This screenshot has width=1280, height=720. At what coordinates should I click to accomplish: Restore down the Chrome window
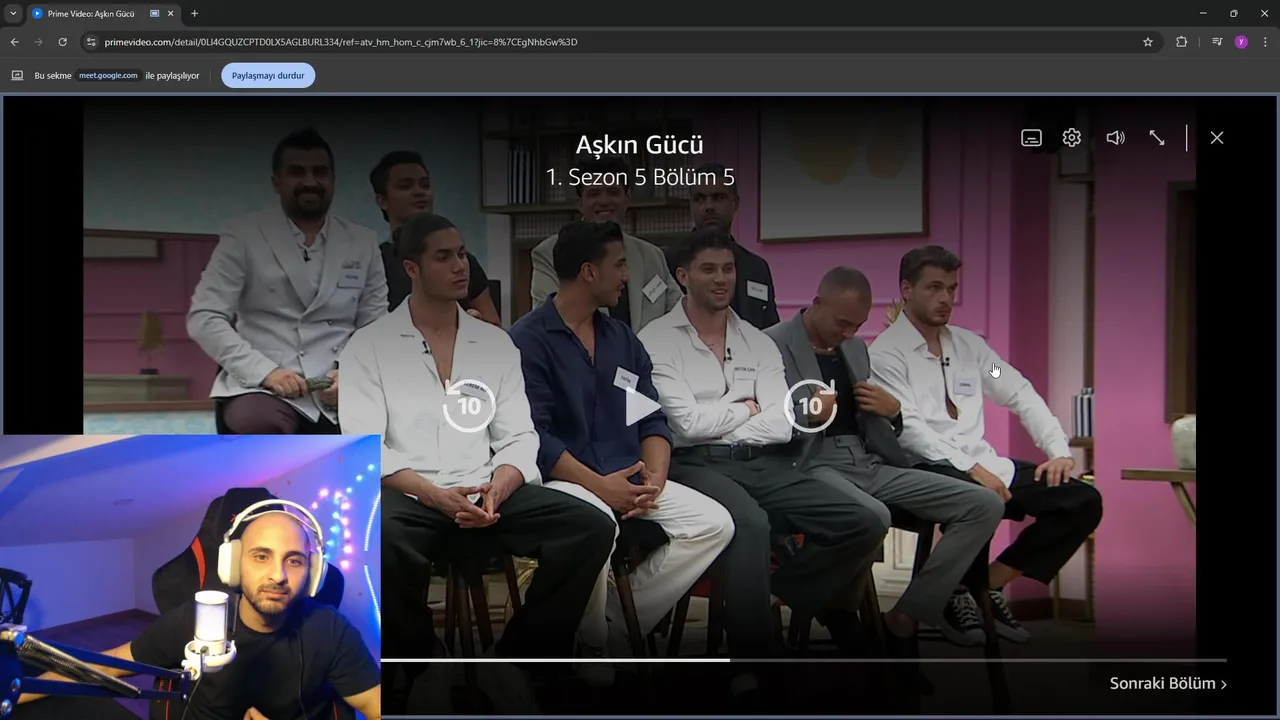[x=1233, y=13]
